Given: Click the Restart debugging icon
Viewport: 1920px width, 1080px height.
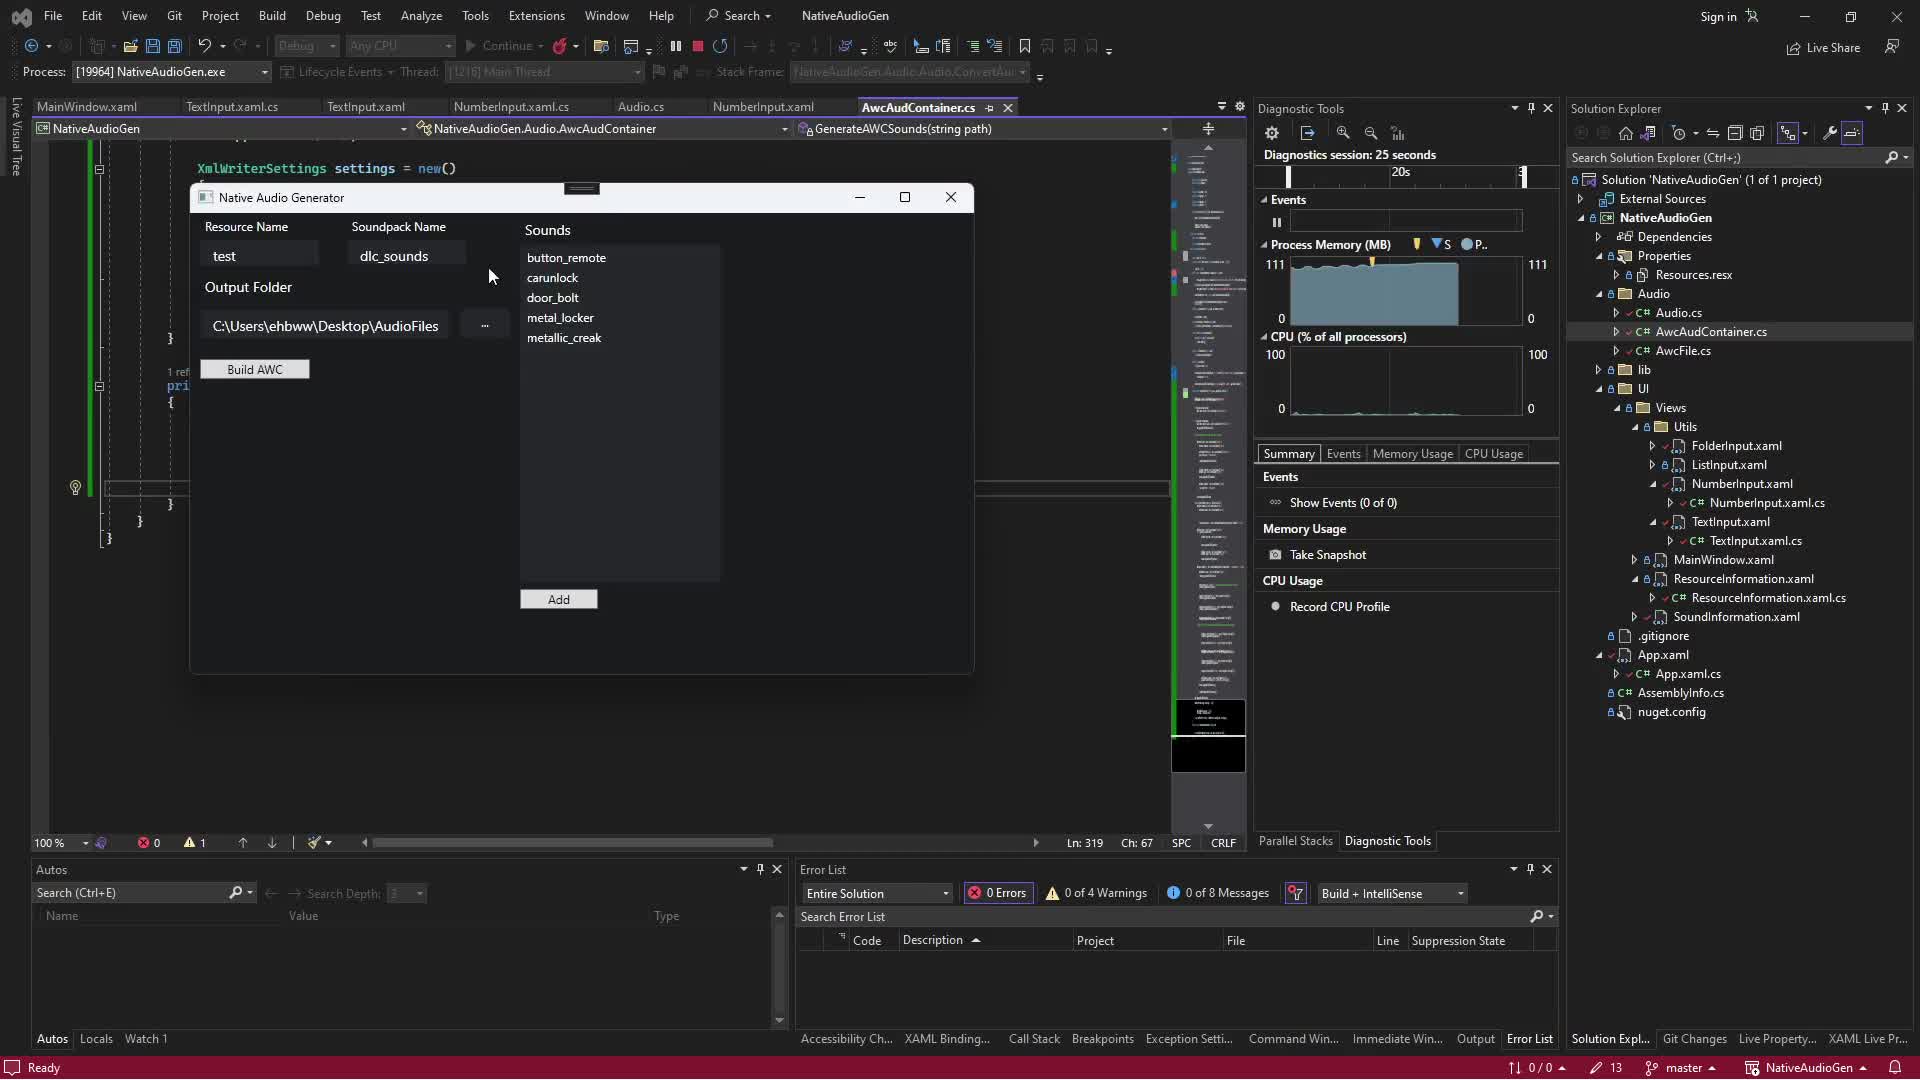Looking at the screenshot, I should pyautogui.click(x=720, y=46).
